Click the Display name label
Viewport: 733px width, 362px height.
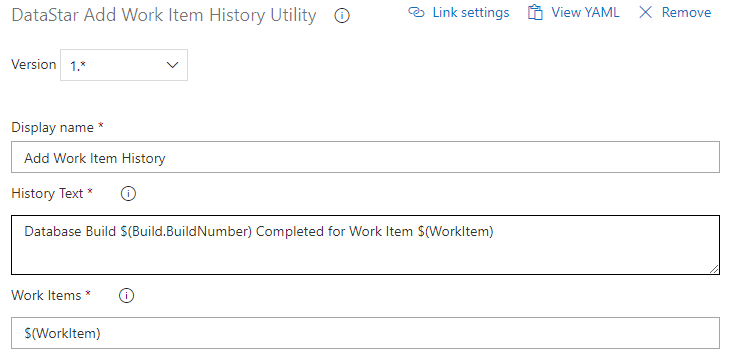(52, 127)
